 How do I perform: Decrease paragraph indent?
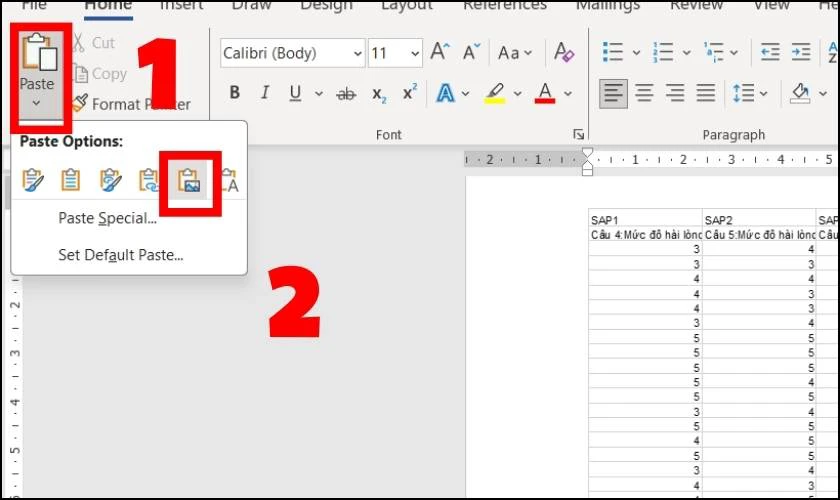(x=770, y=52)
